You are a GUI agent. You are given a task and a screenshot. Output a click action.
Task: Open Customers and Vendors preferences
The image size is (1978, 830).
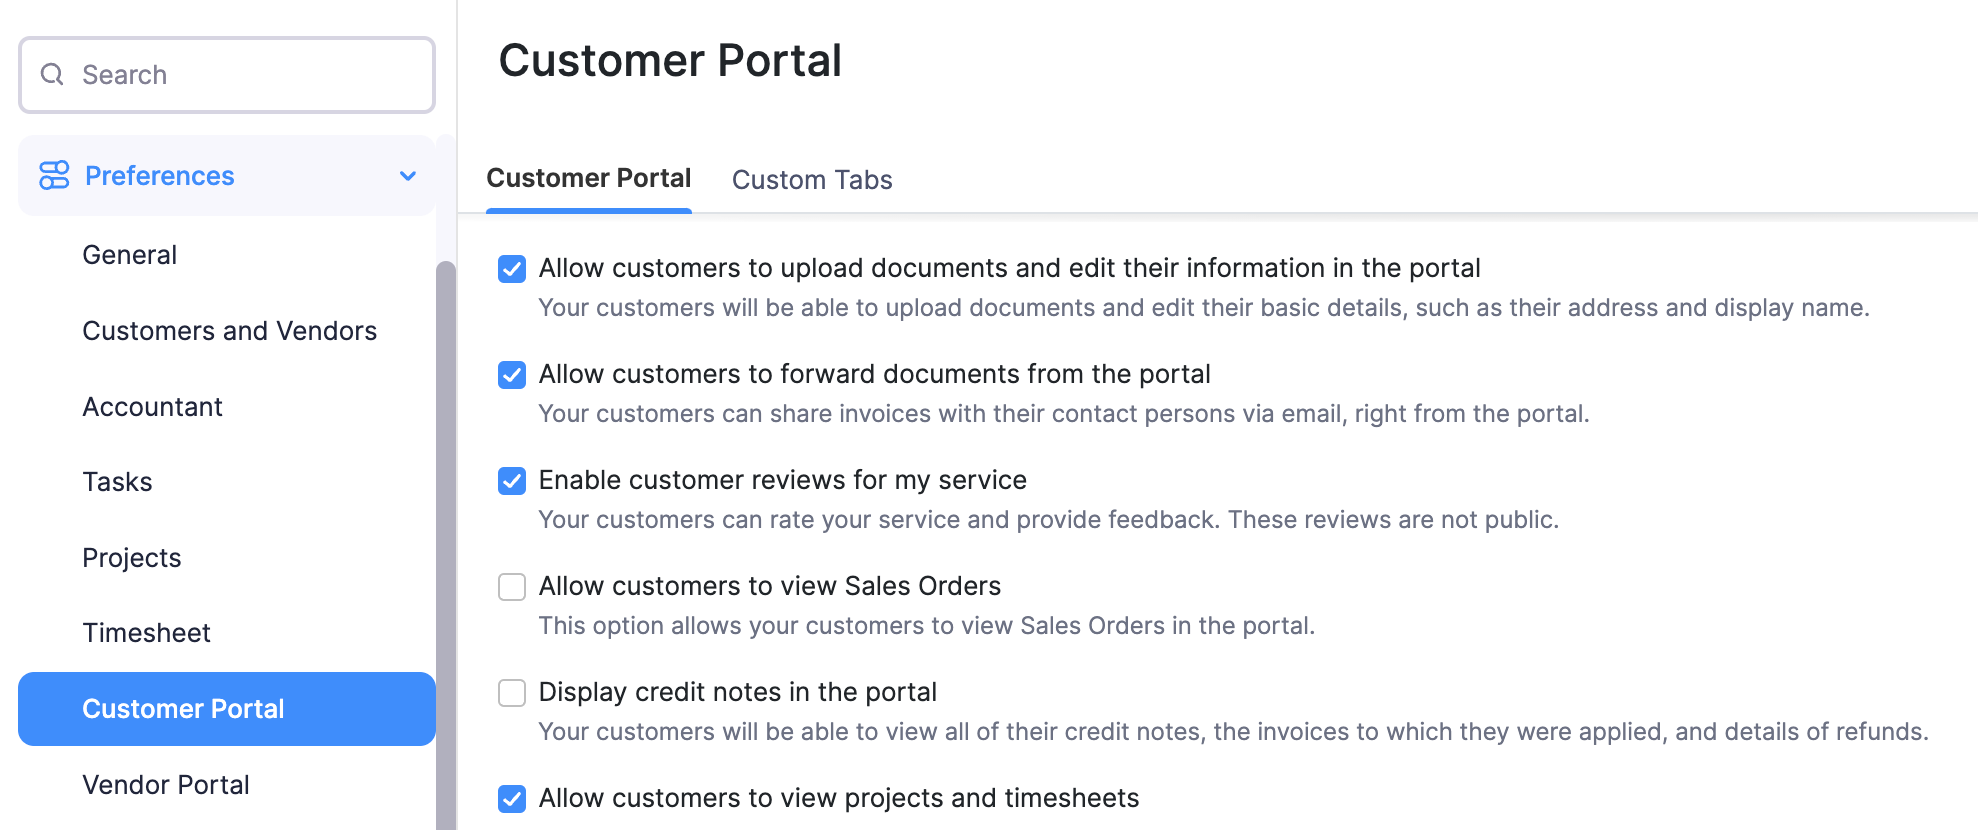pos(230,331)
